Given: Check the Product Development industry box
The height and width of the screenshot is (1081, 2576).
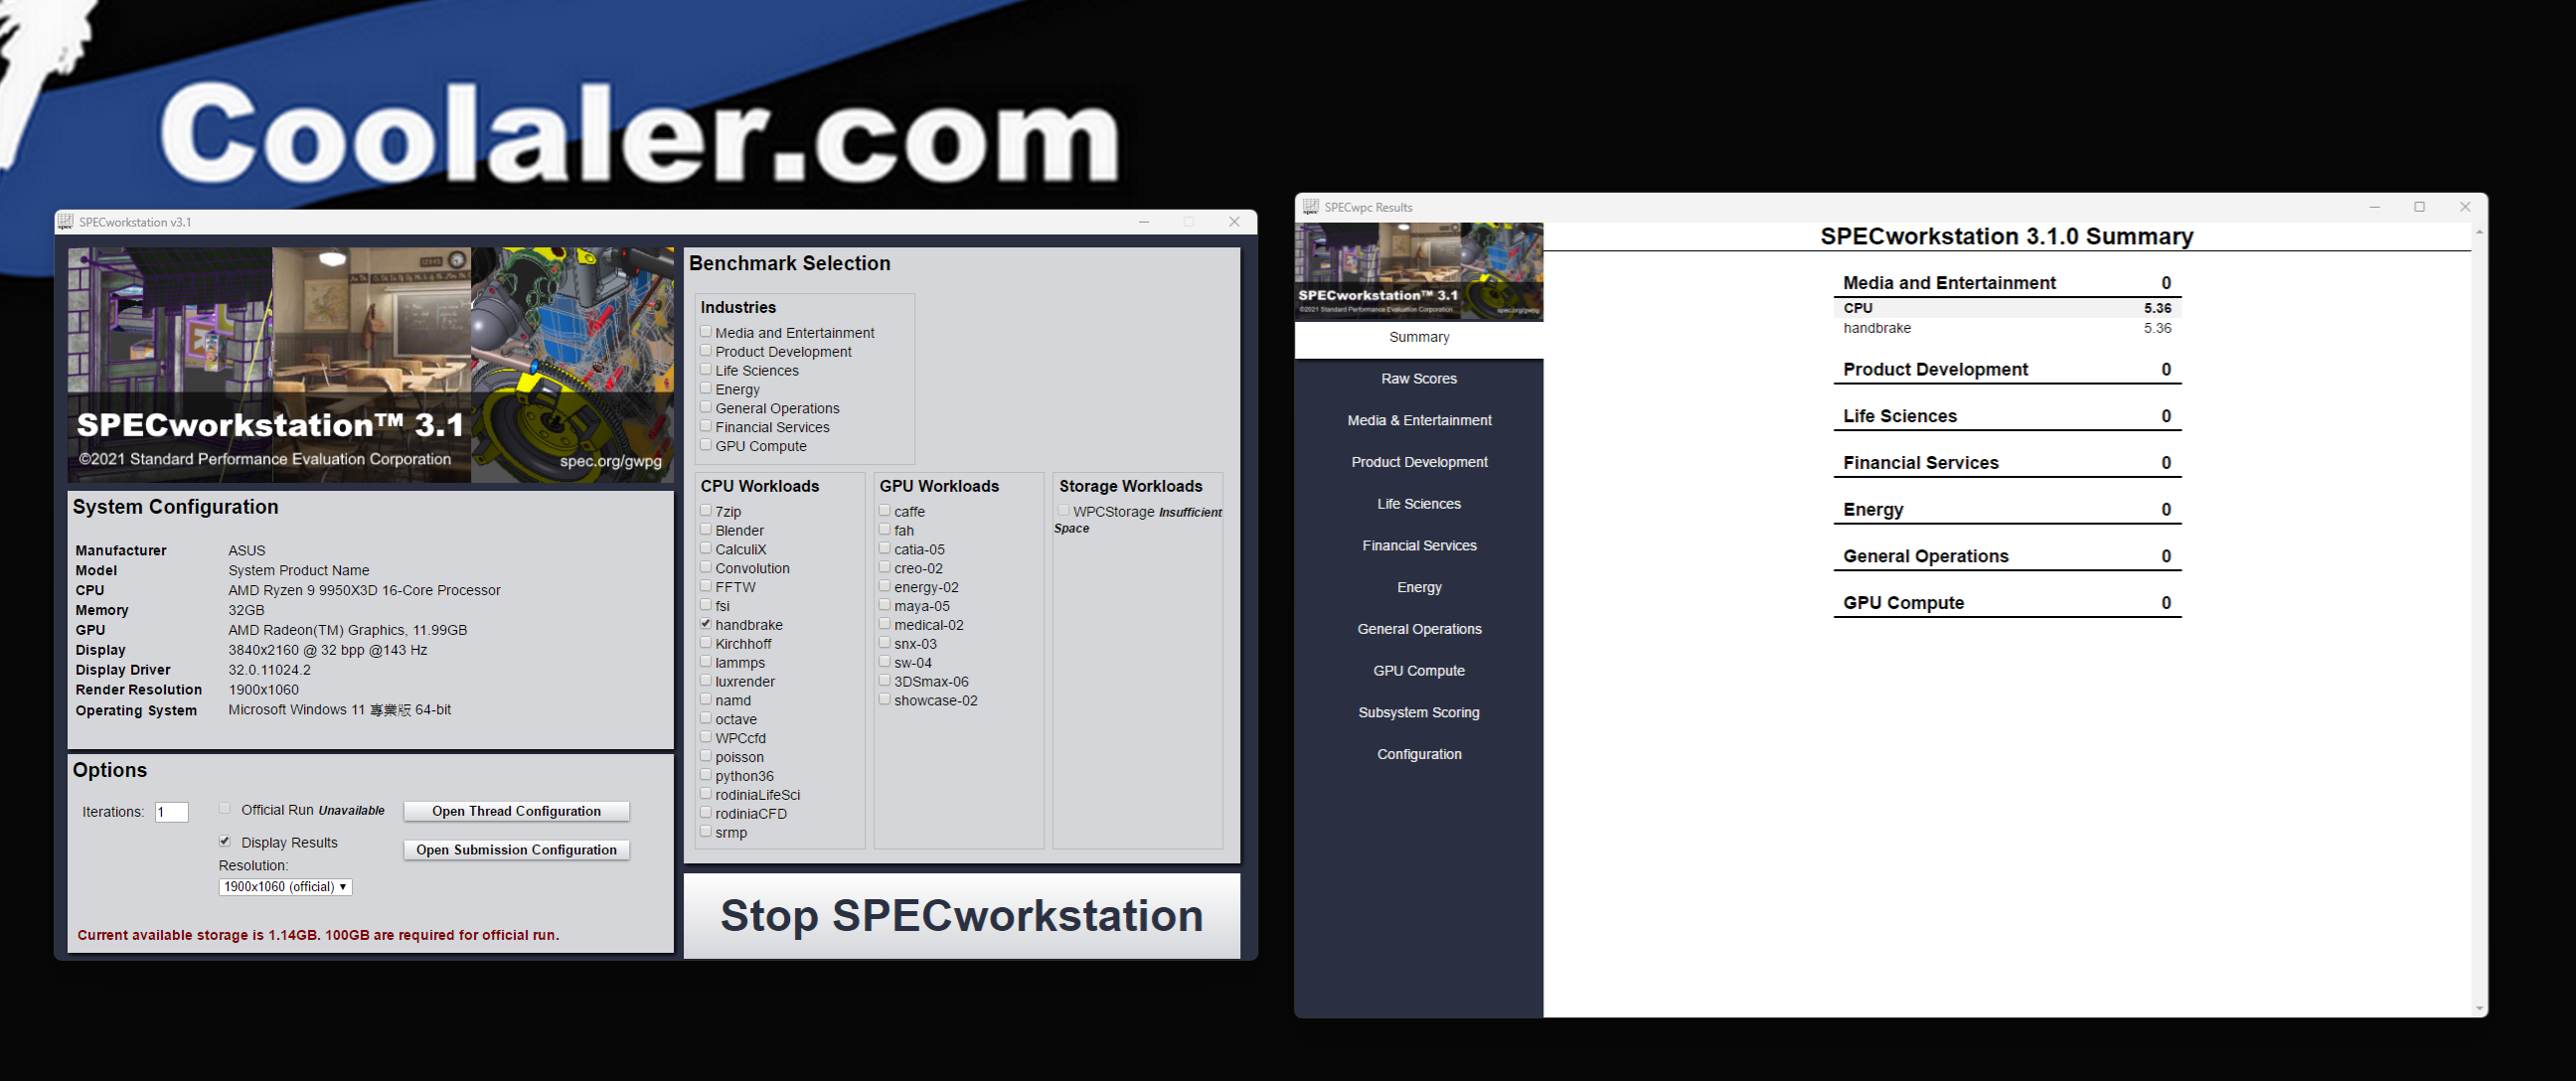Looking at the screenshot, I should point(706,351).
